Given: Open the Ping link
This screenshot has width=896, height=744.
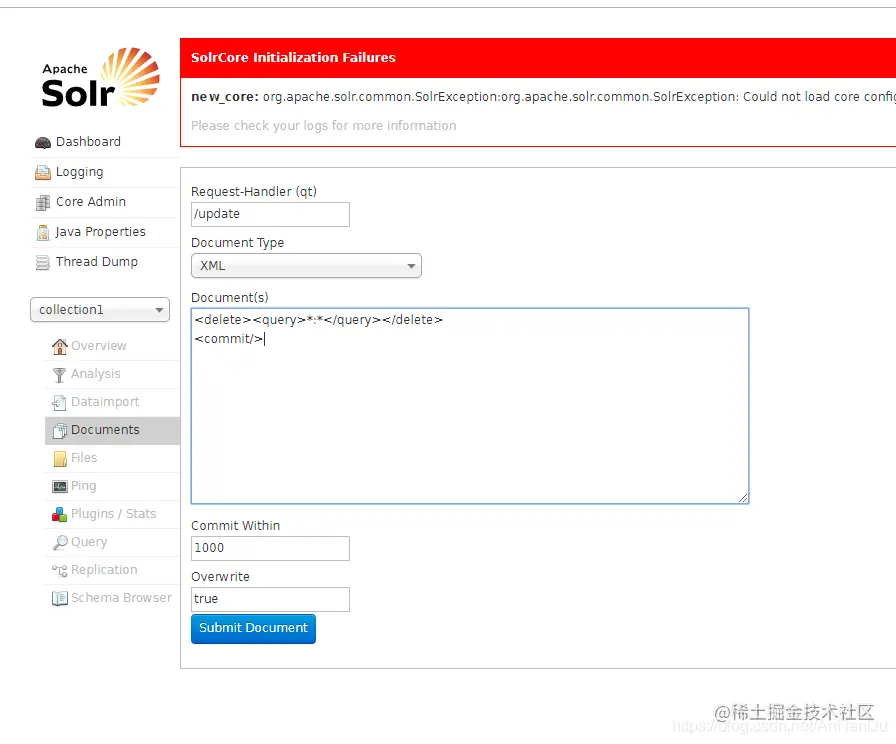Looking at the screenshot, I should (x=83, y=486).
